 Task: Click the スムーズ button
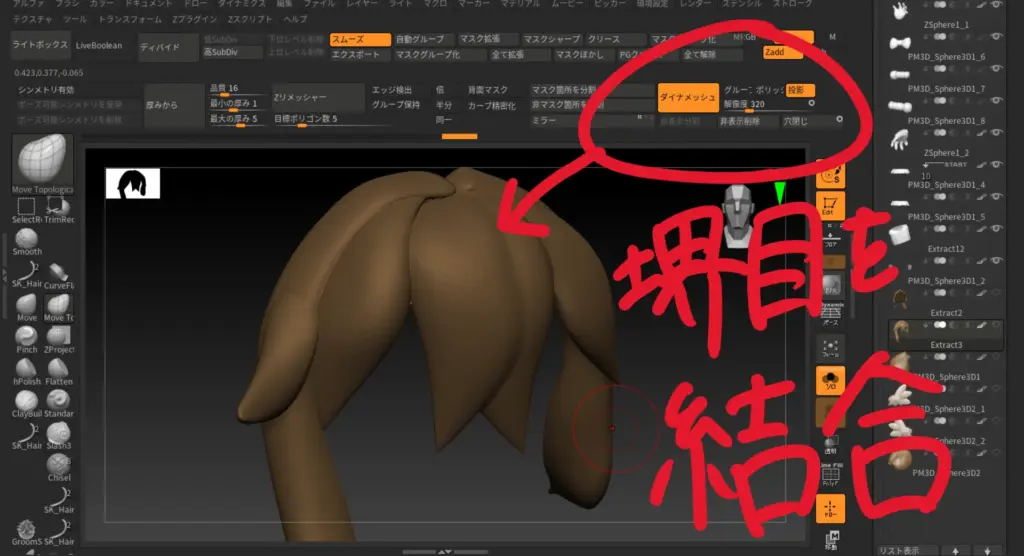pos(360,40)
